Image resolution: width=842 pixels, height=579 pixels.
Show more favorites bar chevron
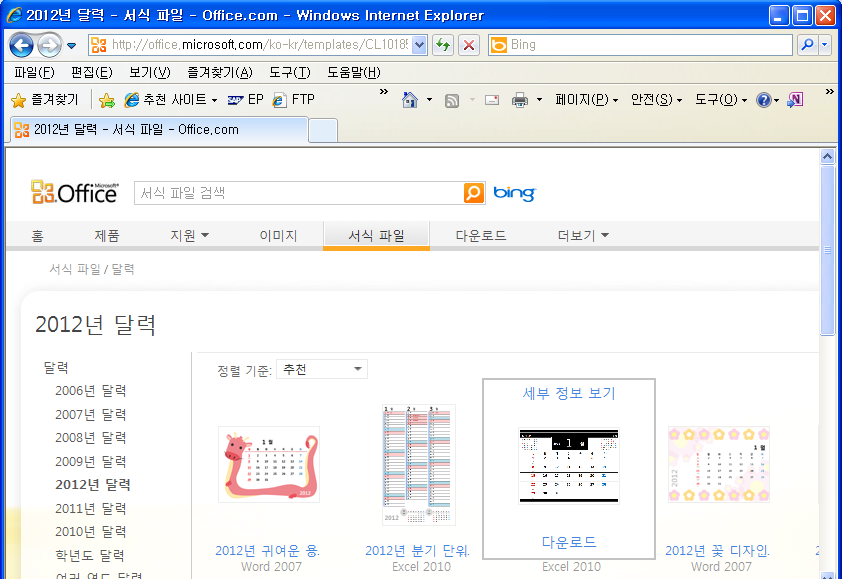[x=383, y=92]
